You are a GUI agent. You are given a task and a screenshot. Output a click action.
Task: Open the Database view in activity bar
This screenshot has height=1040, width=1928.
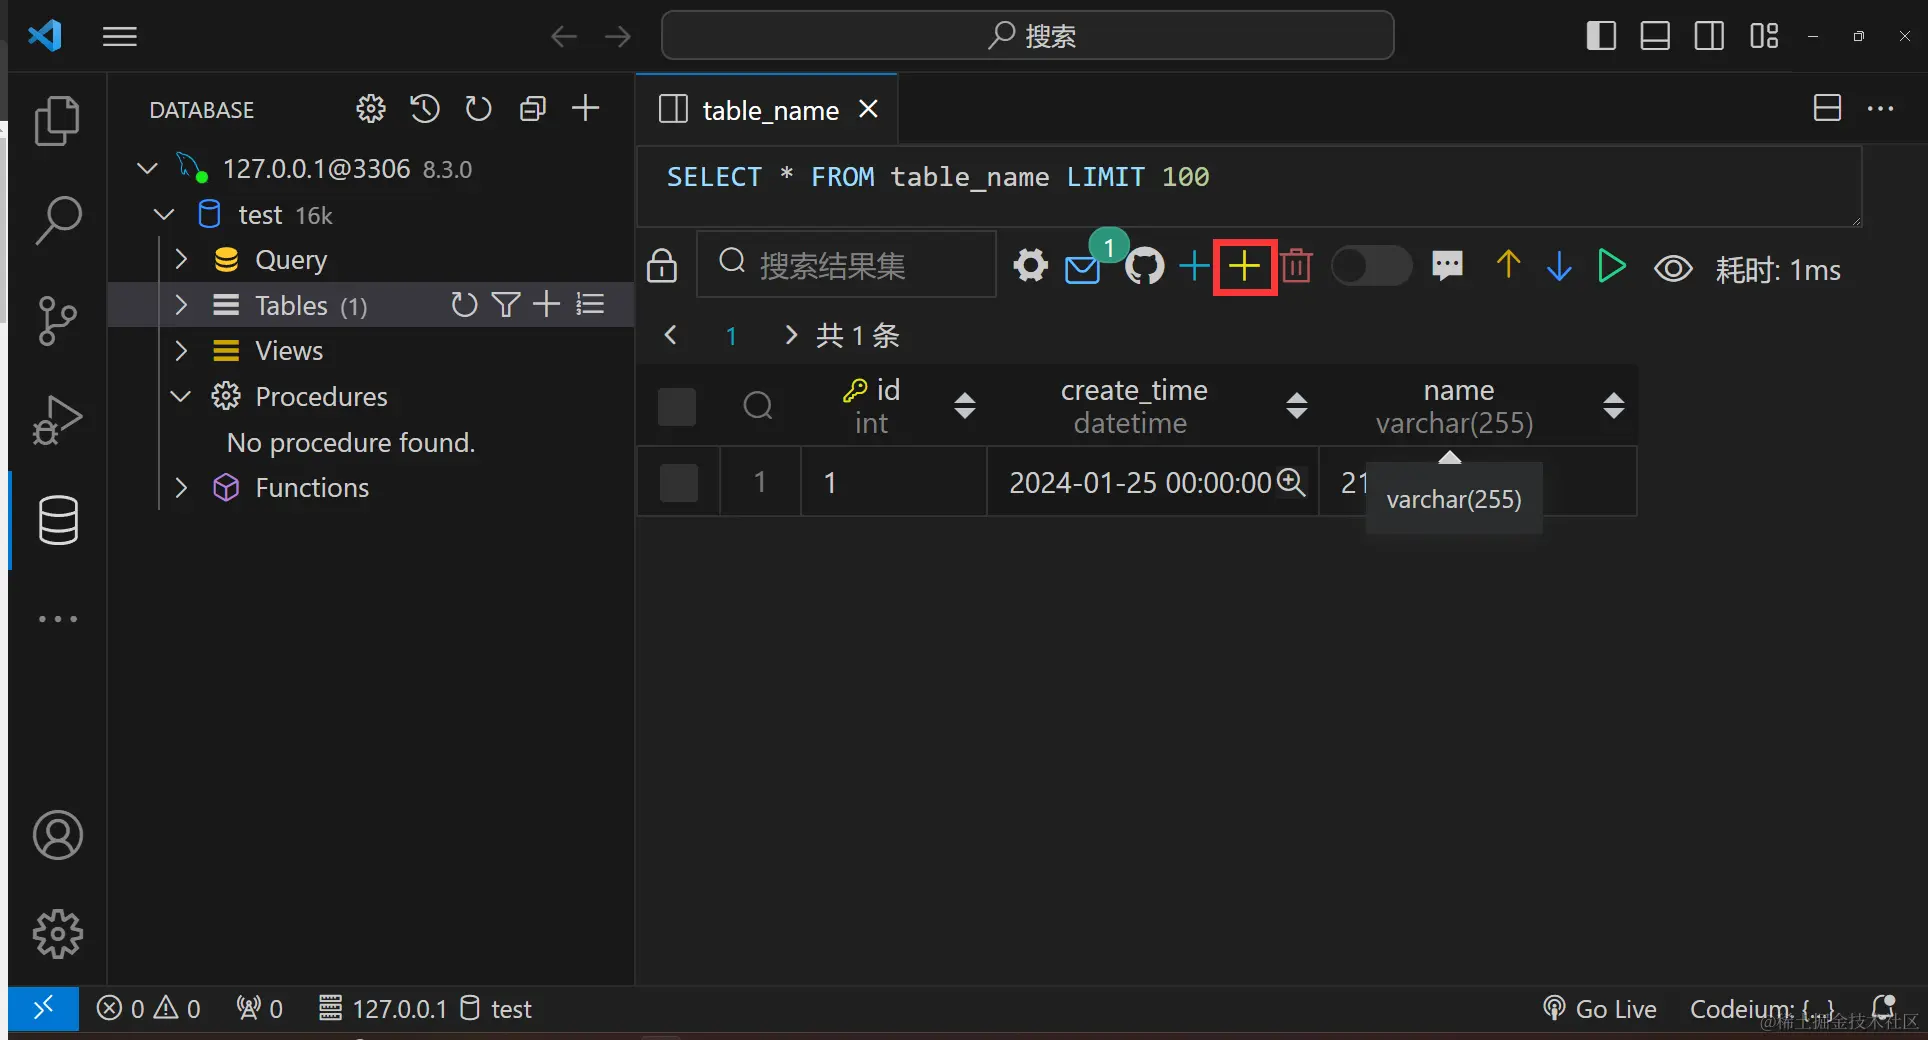[57, 520]
